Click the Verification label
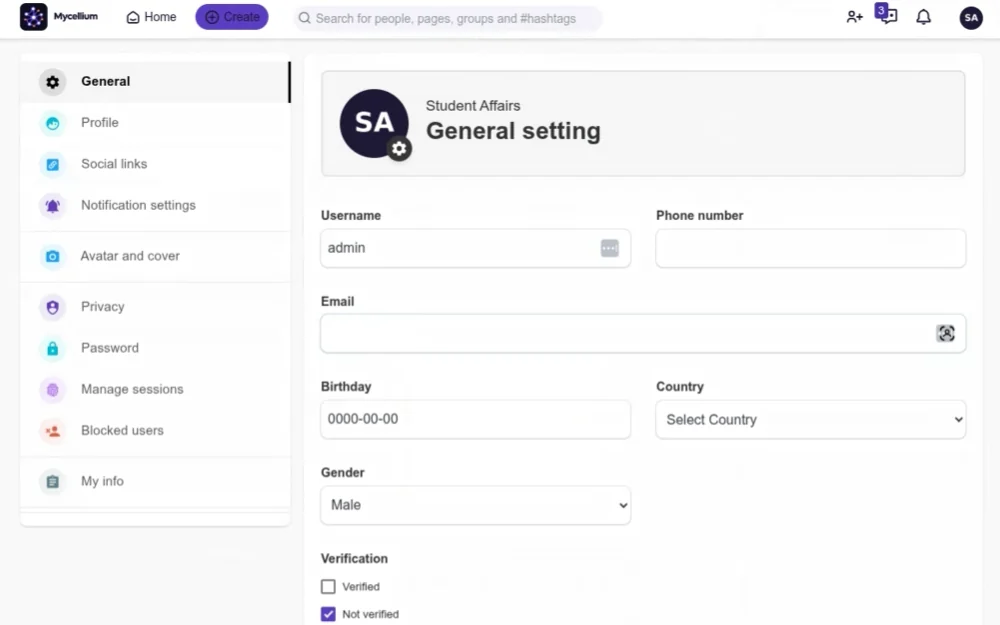 (354, 559)
